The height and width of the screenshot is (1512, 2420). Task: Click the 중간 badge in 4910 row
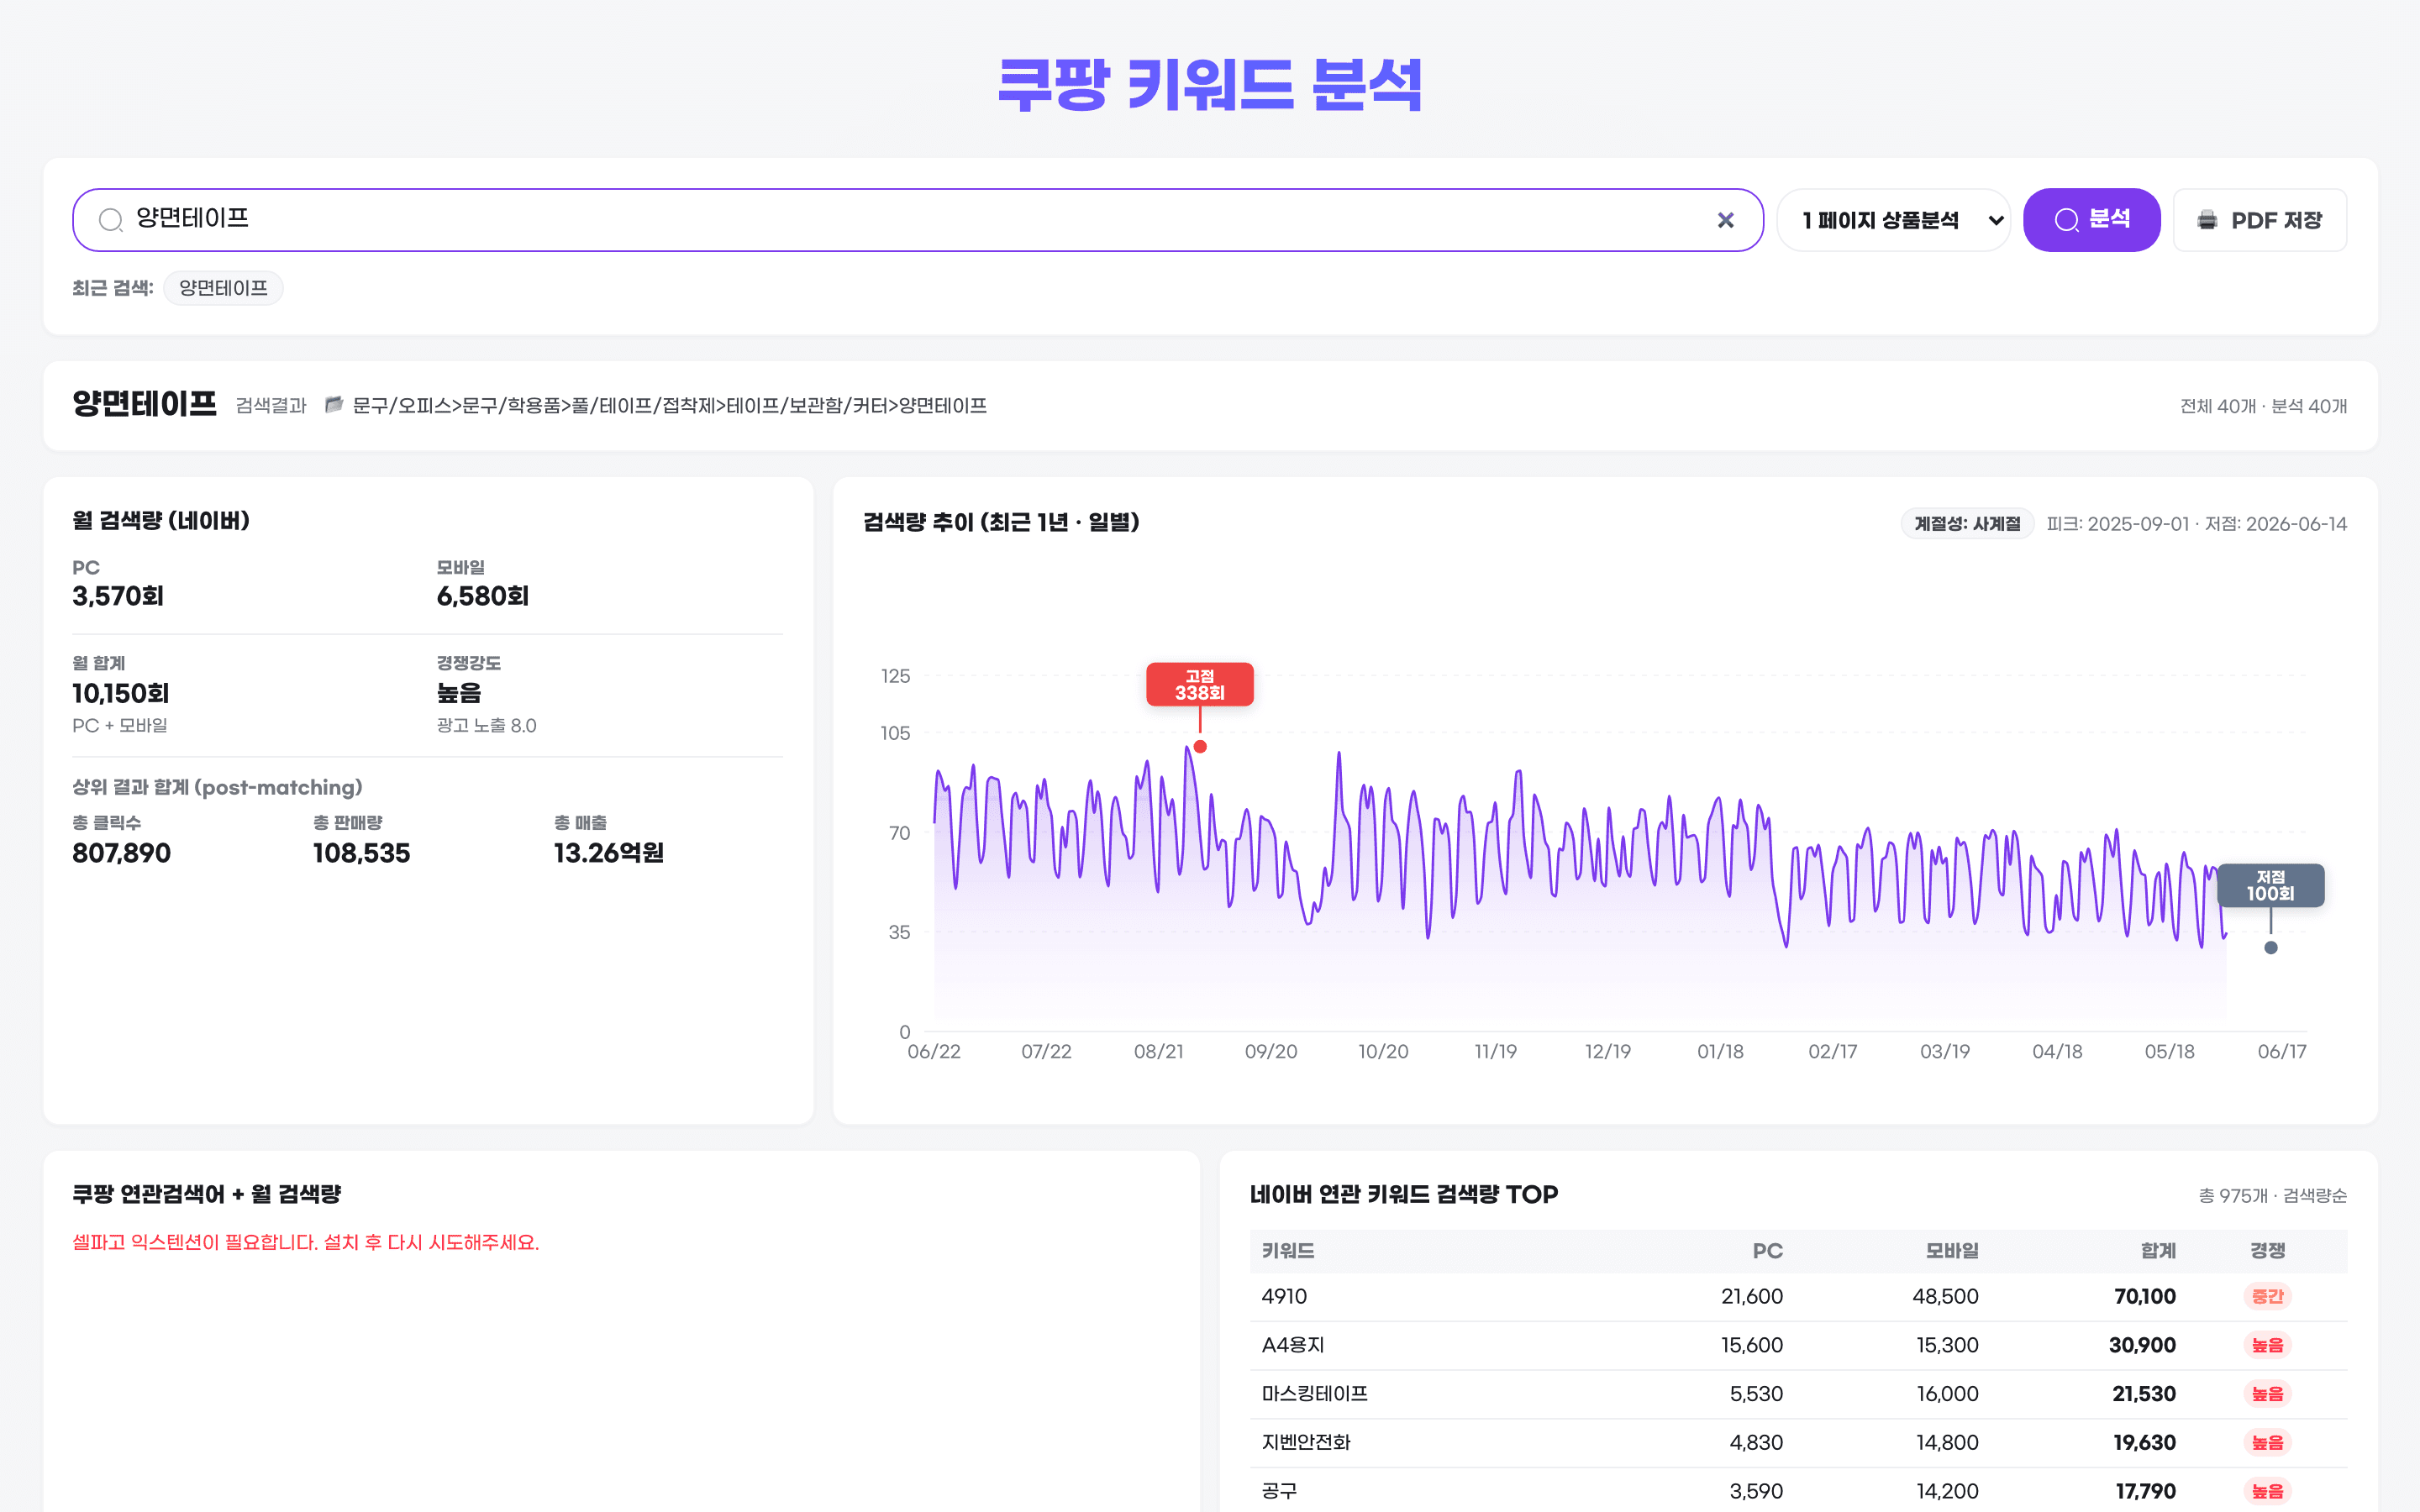click(2267, 1297)
